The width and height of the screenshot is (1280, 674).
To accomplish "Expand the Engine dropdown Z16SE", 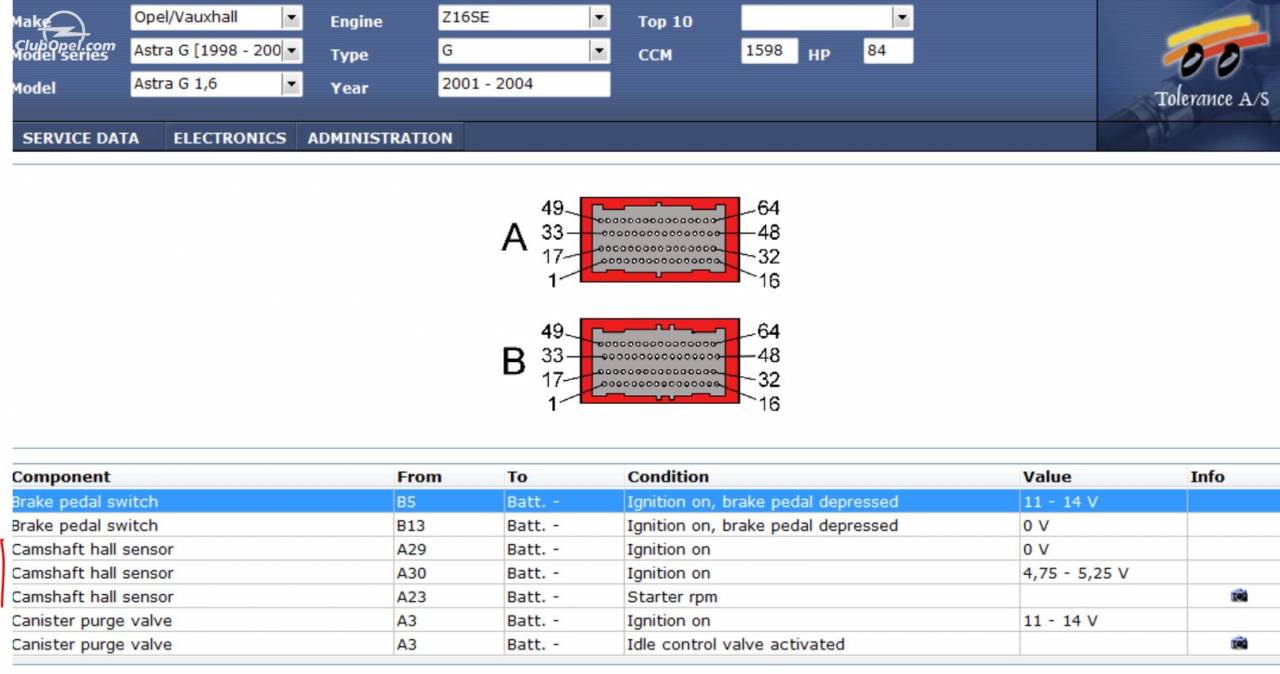I will (599, 17).
